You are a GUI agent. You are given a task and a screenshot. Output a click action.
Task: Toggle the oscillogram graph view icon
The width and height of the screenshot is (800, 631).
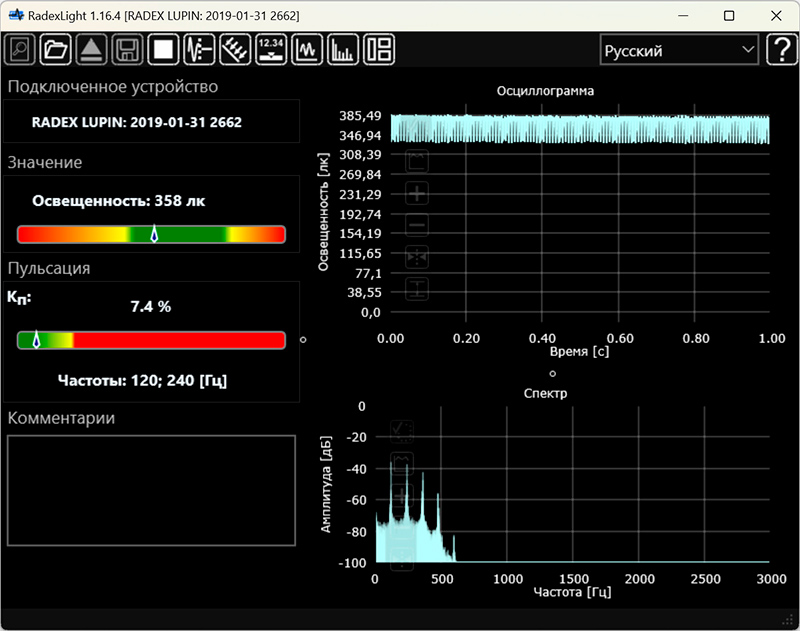tap(307, 49)
